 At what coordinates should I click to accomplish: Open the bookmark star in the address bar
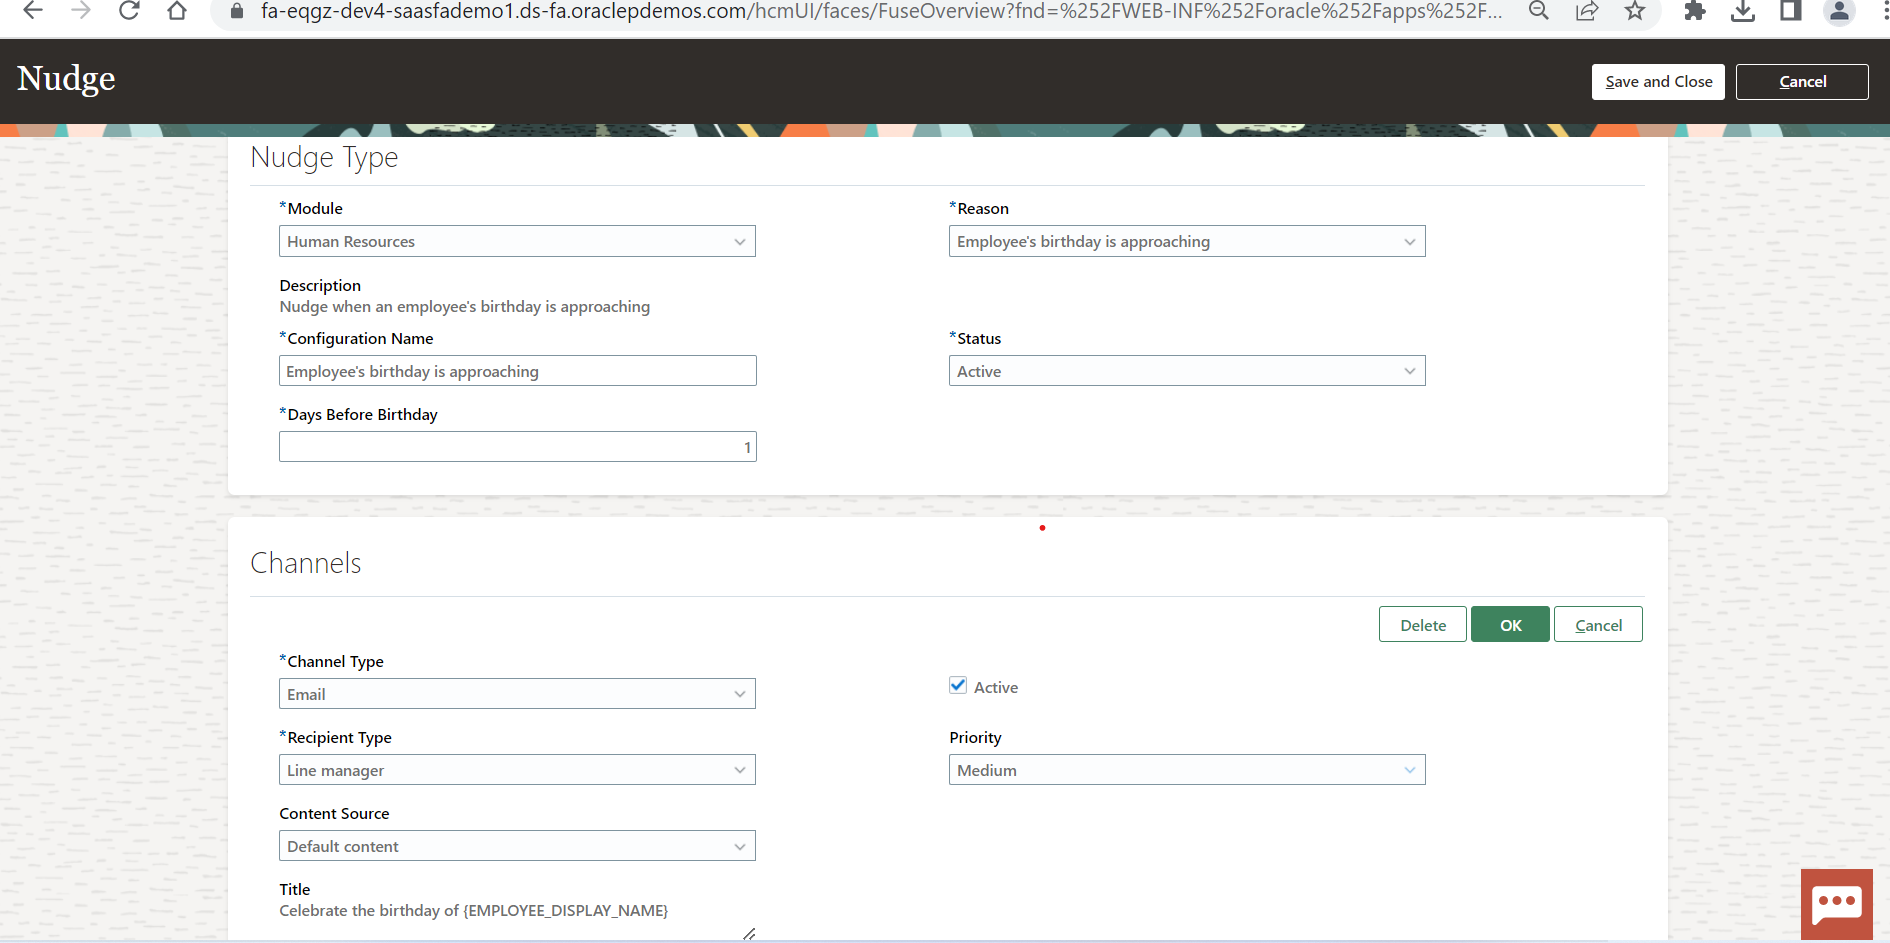pos(1635,12)
